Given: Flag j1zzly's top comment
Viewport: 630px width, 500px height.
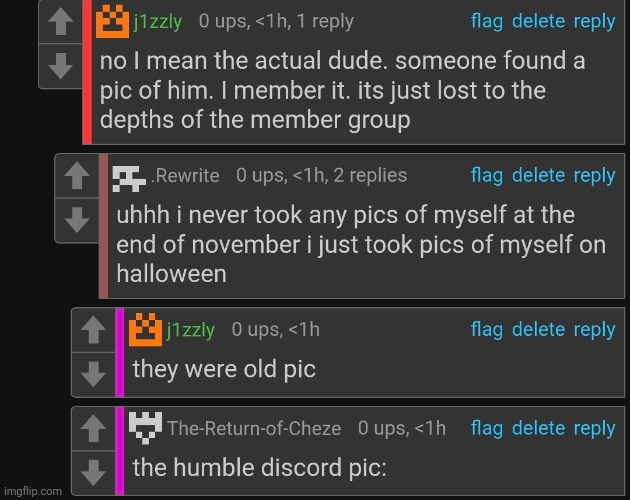Looking at the screenshot, I should tap(487, 21).
